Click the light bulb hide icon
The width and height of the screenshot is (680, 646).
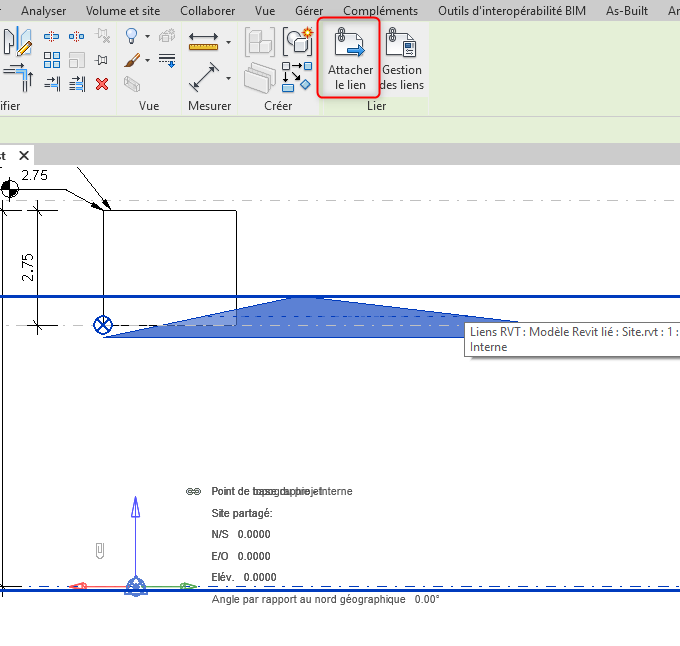131,36
